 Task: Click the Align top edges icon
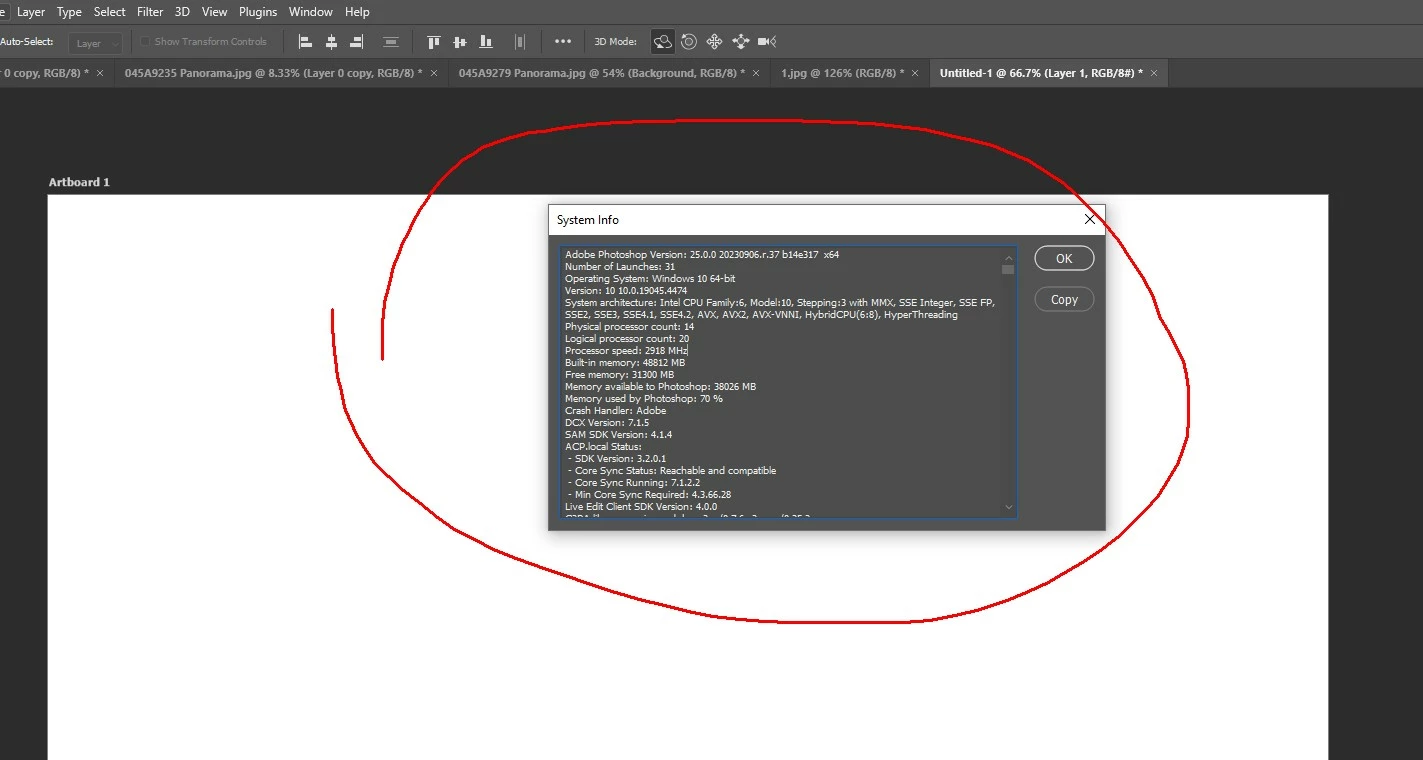point(433,42)
